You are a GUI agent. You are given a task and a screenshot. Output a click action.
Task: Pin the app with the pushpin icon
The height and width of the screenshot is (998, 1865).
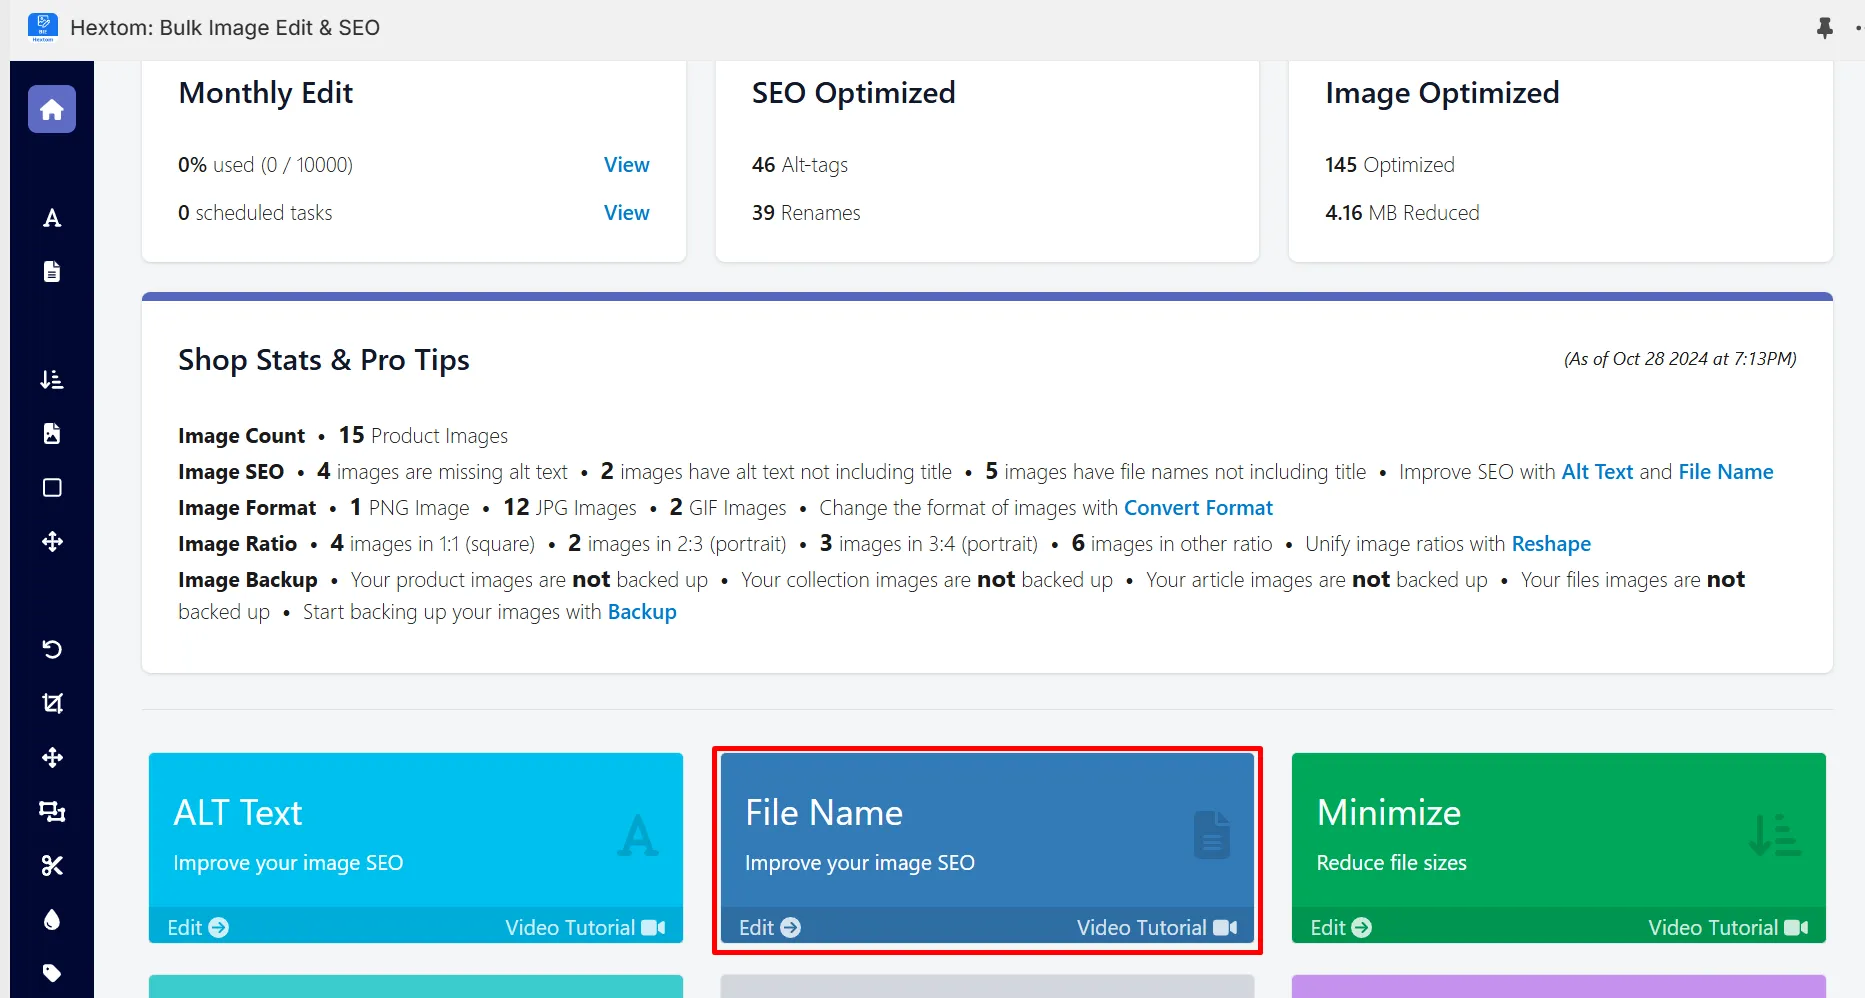tap(1825, 28)
